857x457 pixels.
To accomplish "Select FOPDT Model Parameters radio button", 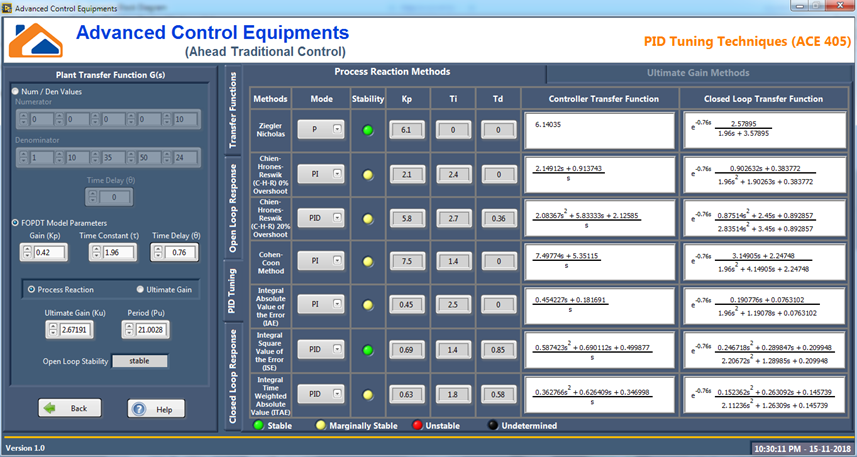I will (x=16, y=223).
